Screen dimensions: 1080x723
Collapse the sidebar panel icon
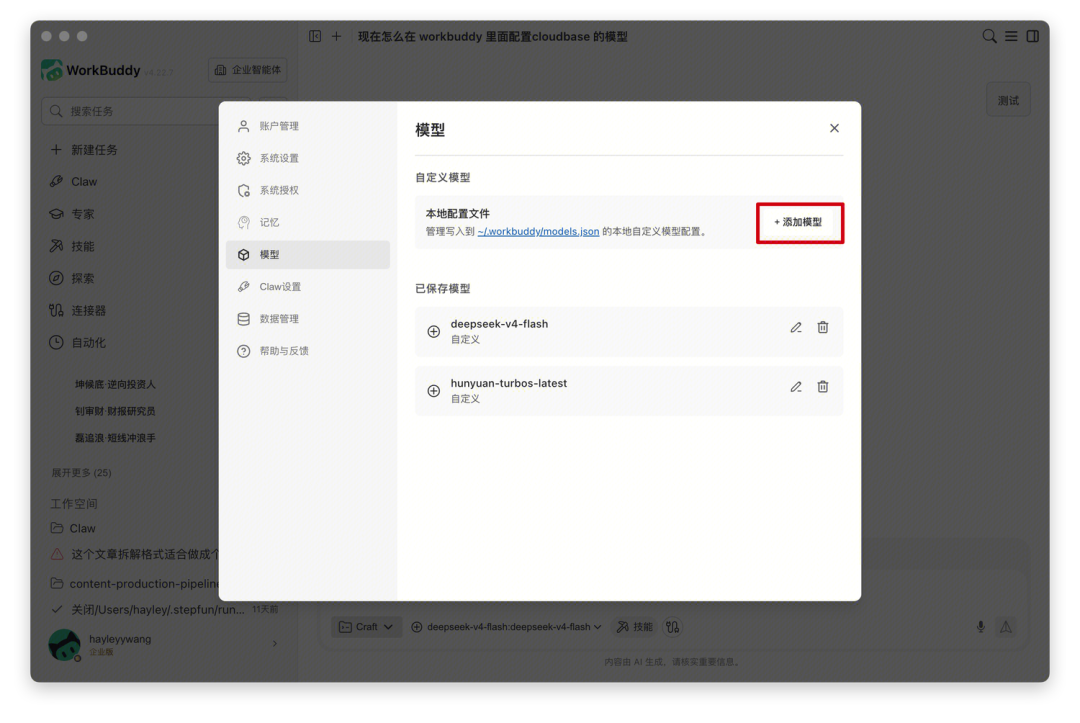click(315, 36)
